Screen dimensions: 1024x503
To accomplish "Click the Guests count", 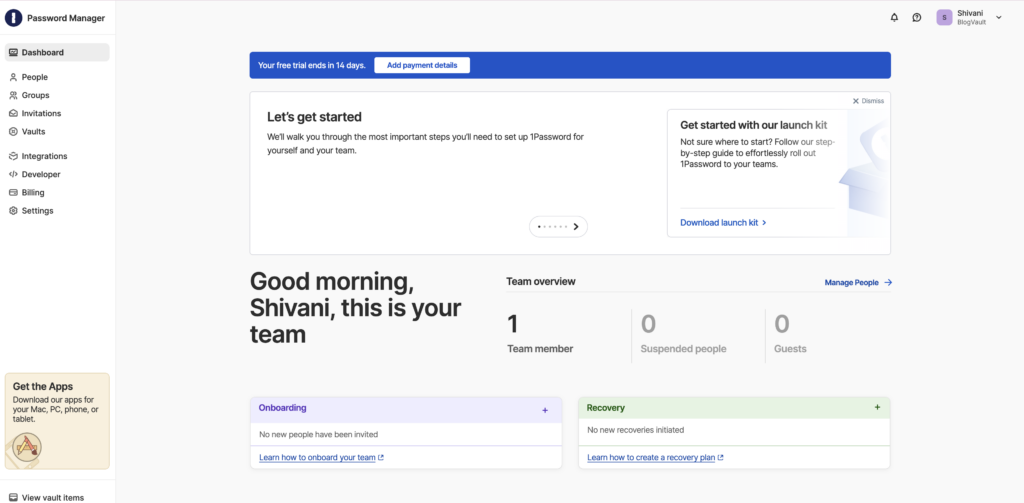I will (x=782, y=325).
